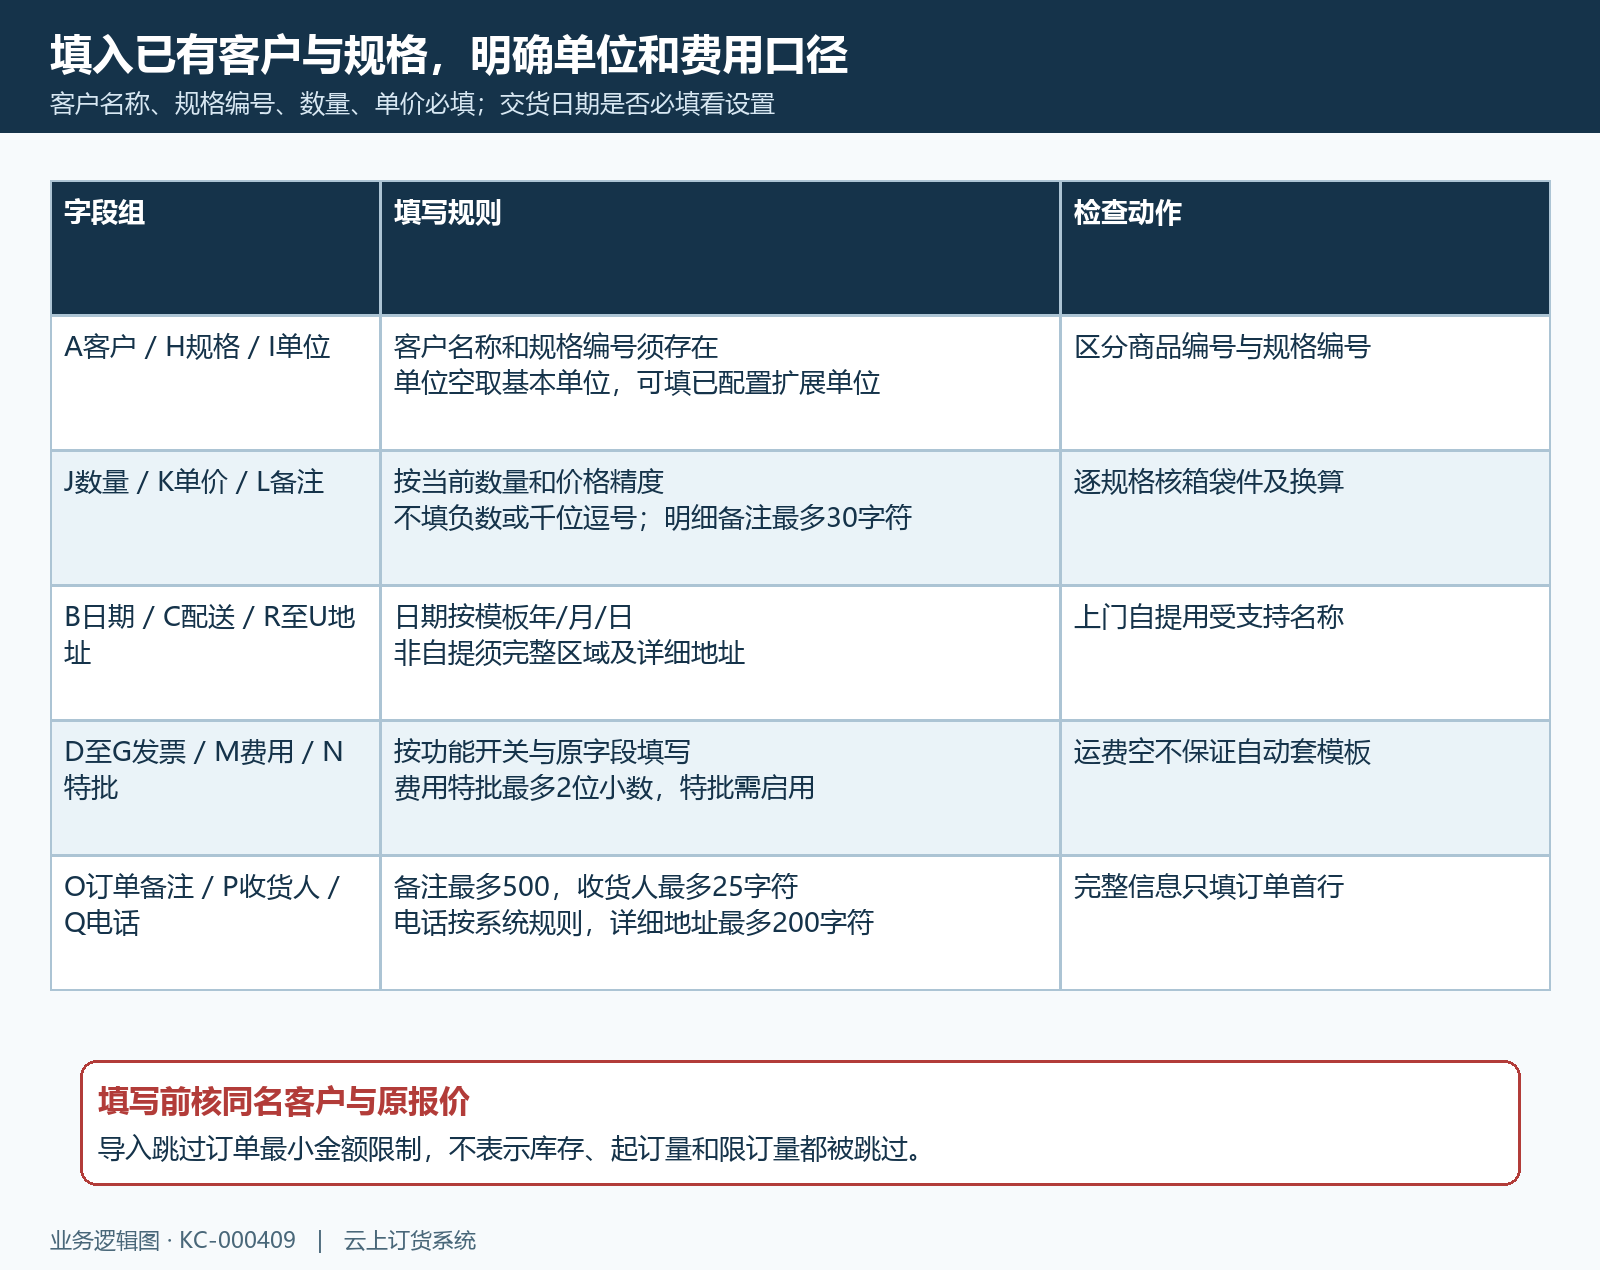Viewport: 1600px width, 1270px height.
Task: Select the cell "逐规格核箱袋件及换算"
Action: [x=1305, y=518]
